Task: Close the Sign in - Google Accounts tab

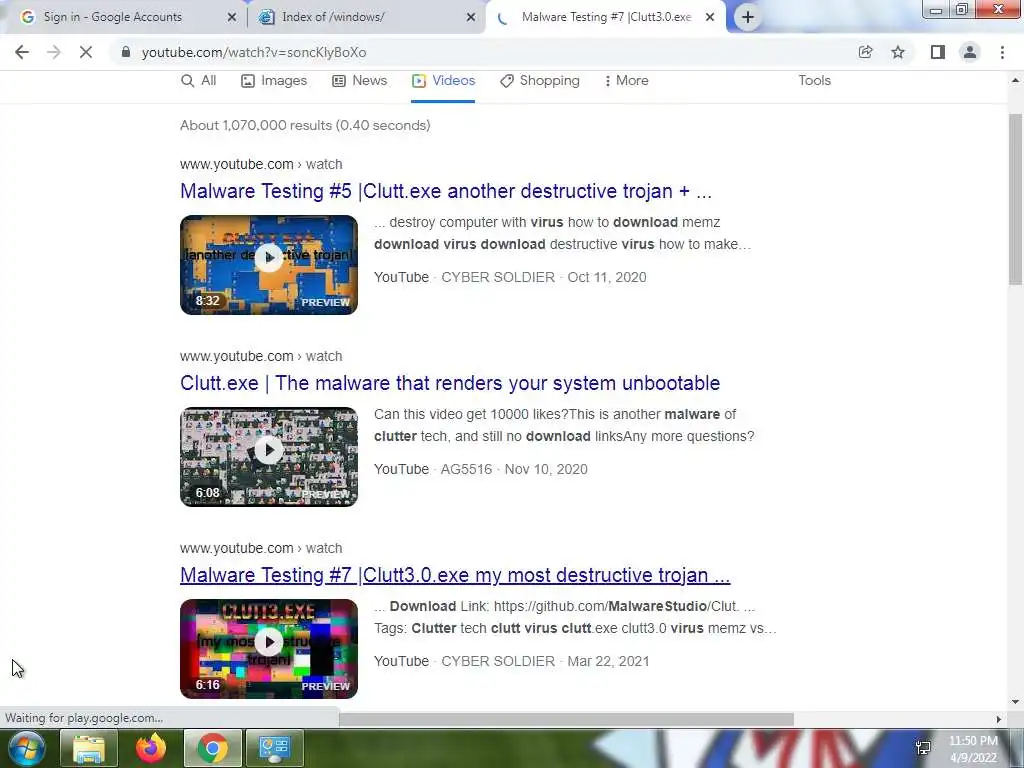Action: (231, 18)
